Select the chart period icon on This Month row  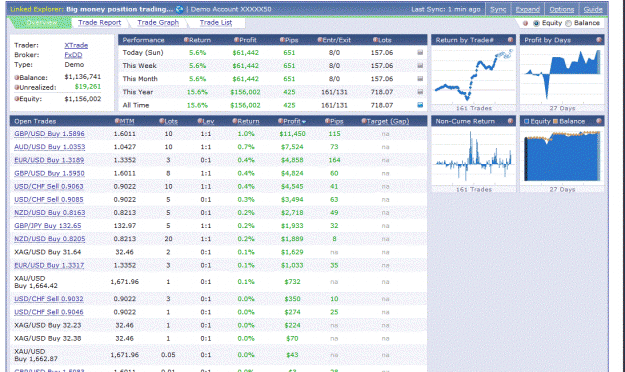(420, 79)
